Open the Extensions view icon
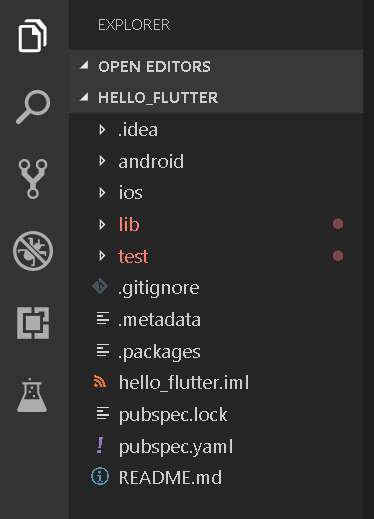Image resolution: width=374 pixels, height=519 pixels. [x=33, y=323]
